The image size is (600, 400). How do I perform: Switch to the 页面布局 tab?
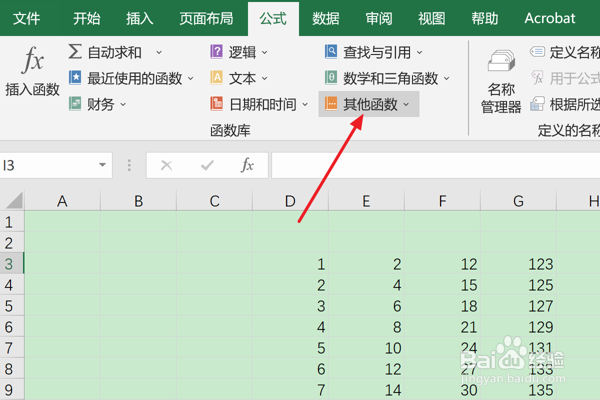[x=206, y=18]
